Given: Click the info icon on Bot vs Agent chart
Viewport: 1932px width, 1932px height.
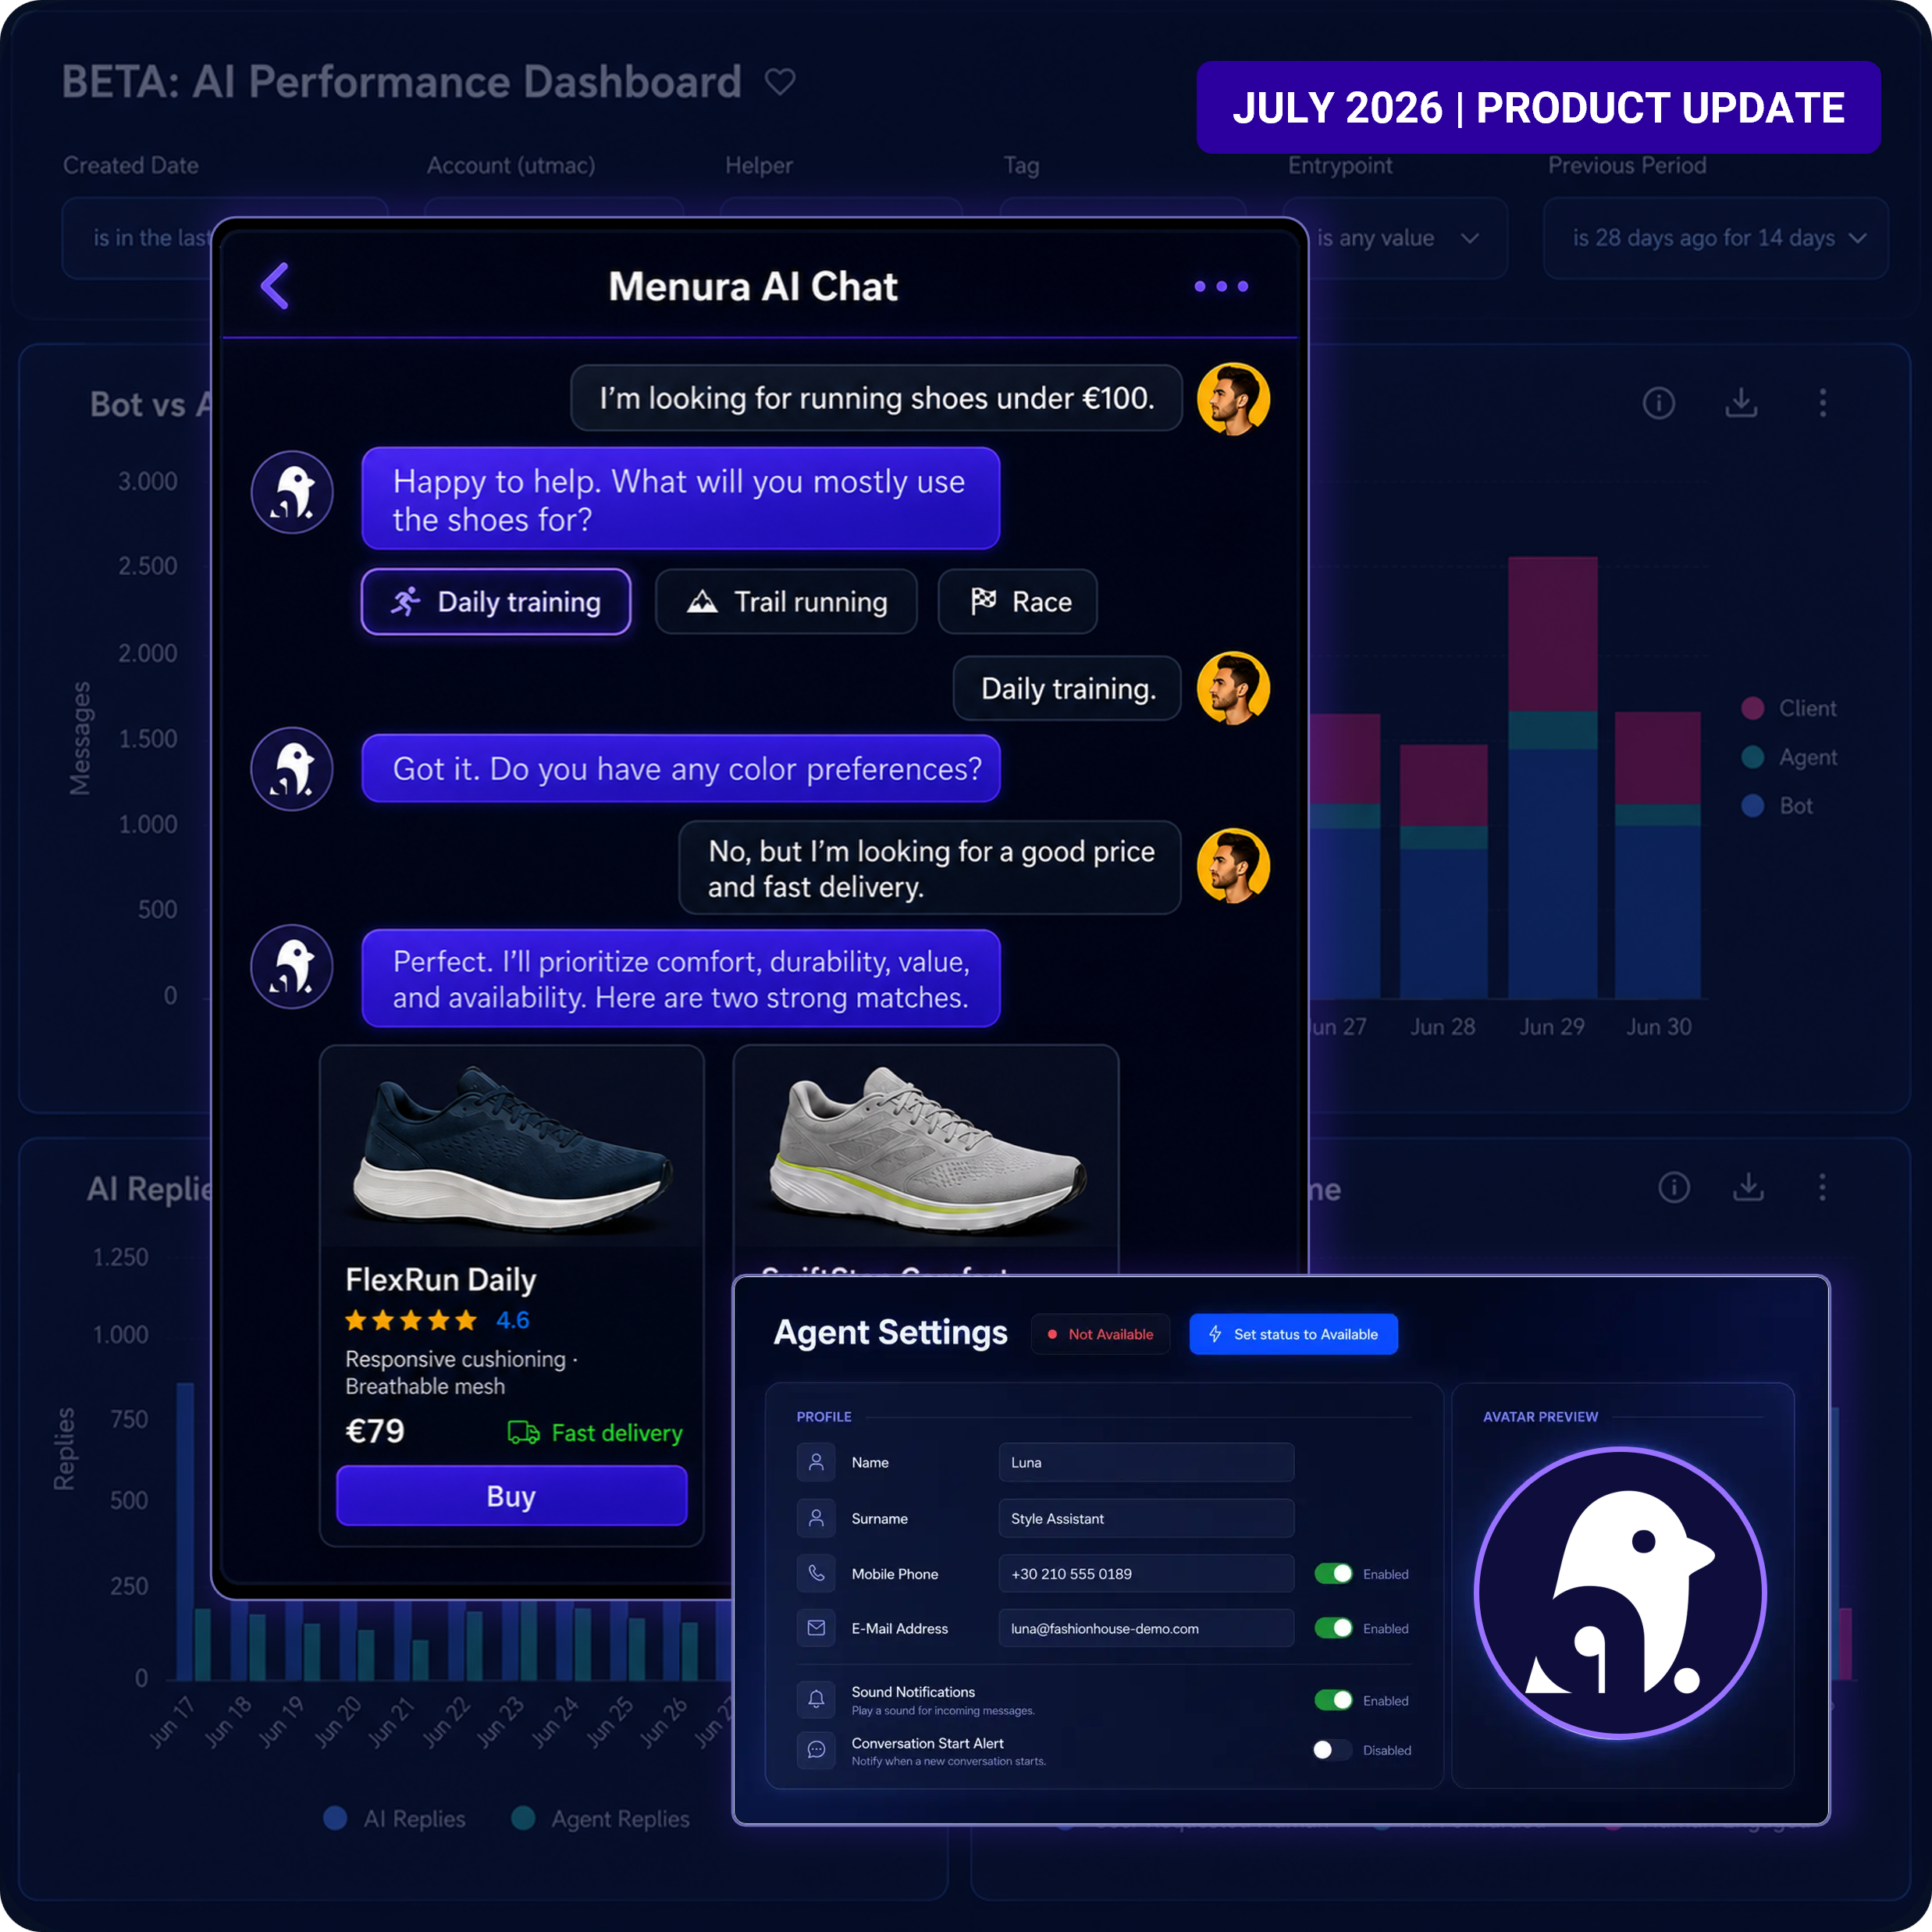Looking at the screenshot, I should pyautogui.click(x=1659, y=403).
